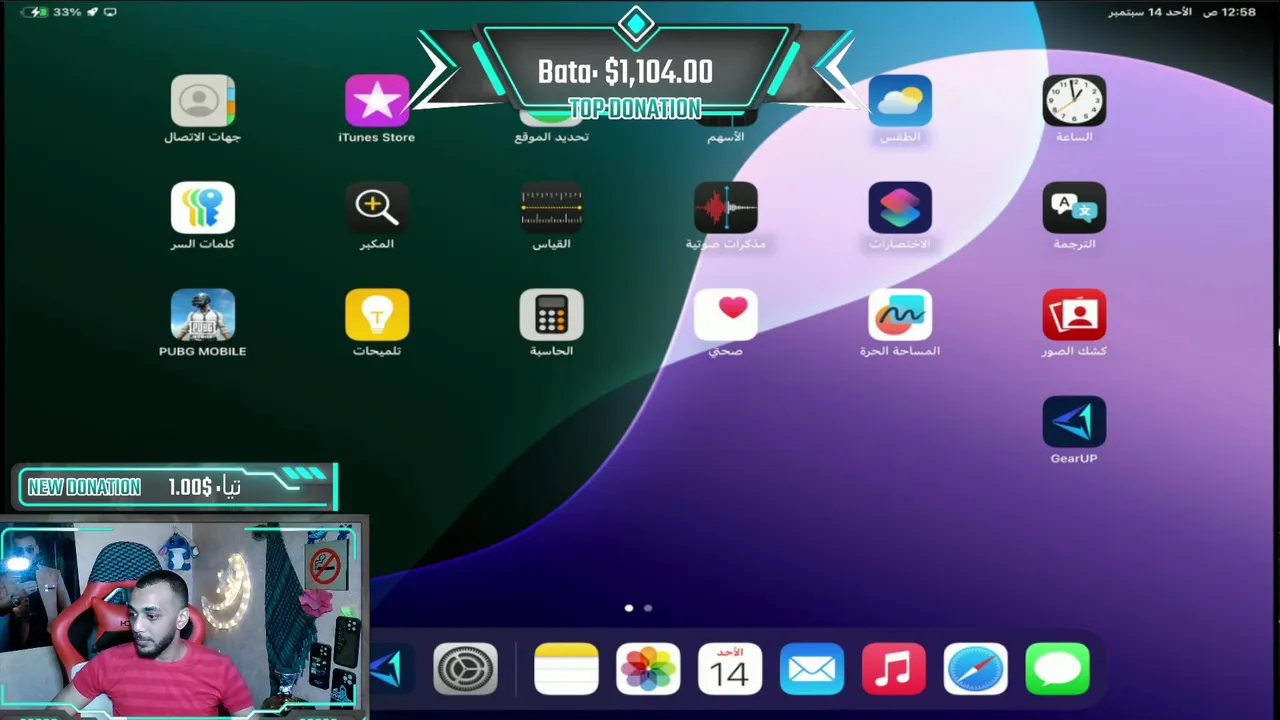Open the Passwords app (كلمات السر)
This screenshot has width=1280, height=720.
(203, 207)
